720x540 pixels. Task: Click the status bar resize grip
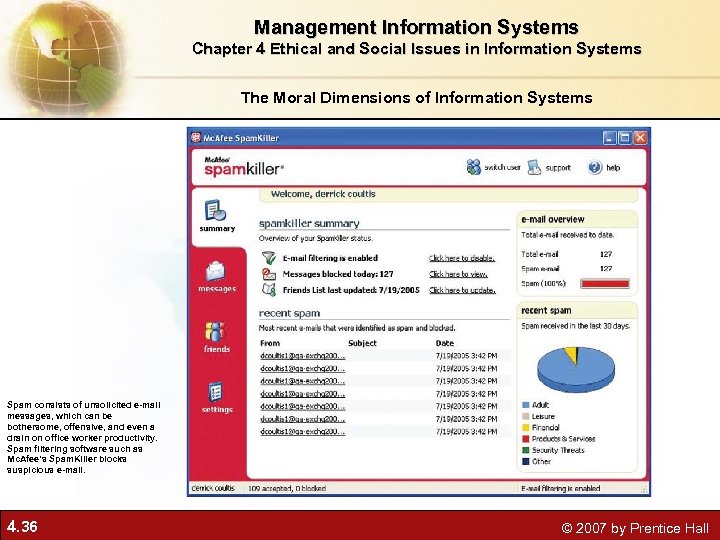(644, 490)
